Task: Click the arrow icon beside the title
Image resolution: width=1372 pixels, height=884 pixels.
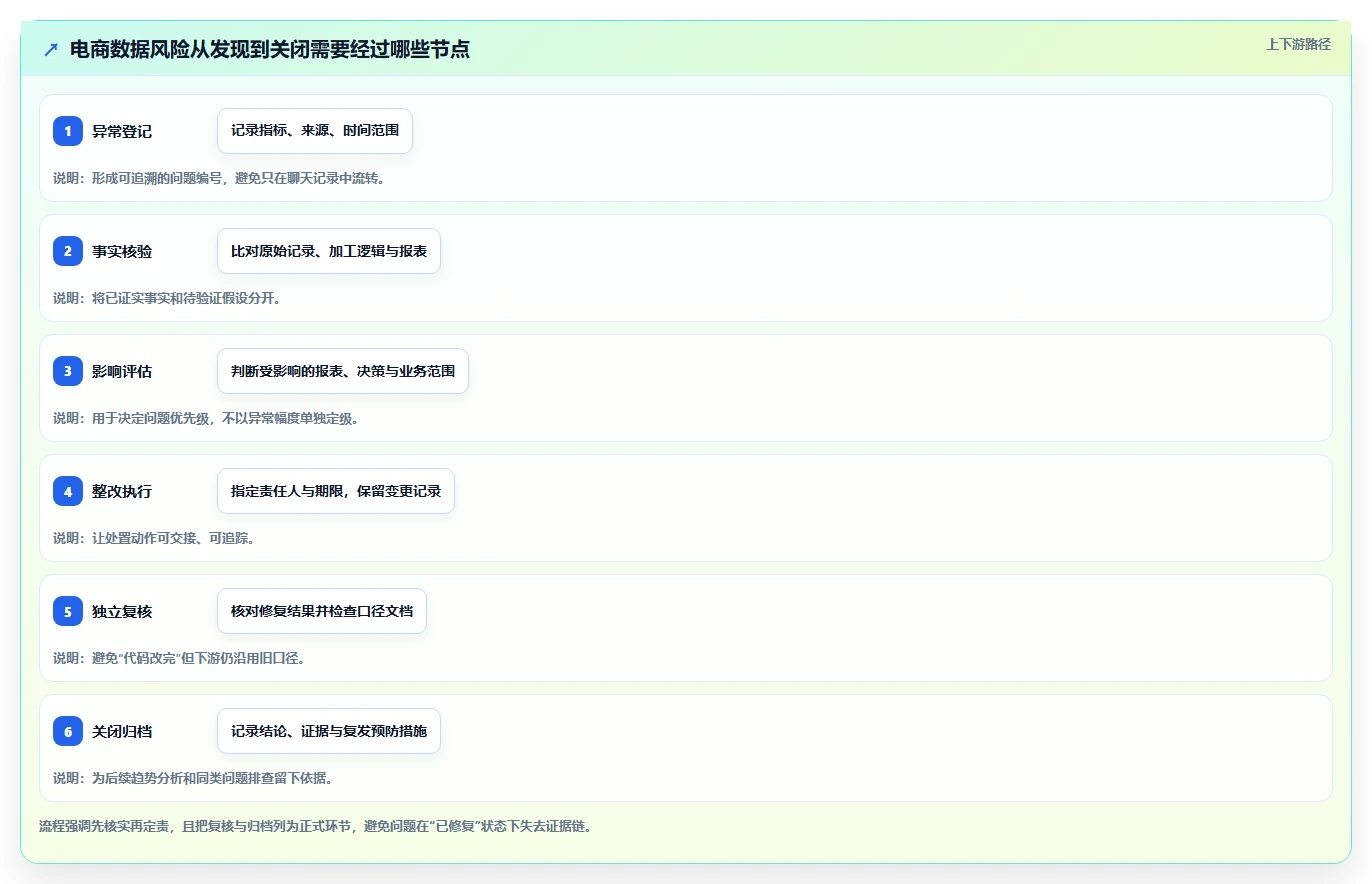Action: point(51,49)
